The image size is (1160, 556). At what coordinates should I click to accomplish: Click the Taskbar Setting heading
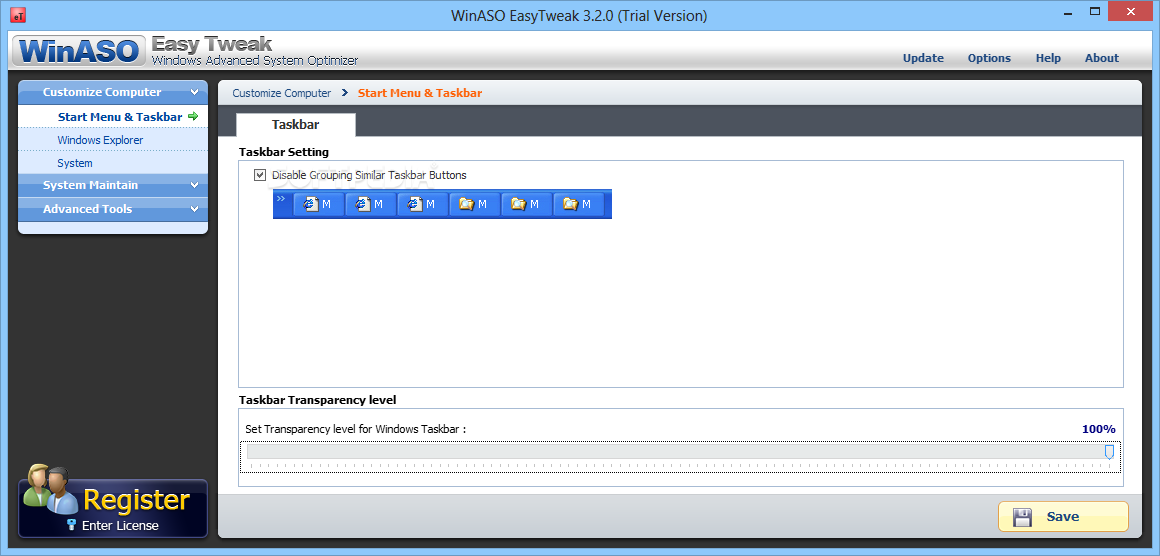coord(284,152)
